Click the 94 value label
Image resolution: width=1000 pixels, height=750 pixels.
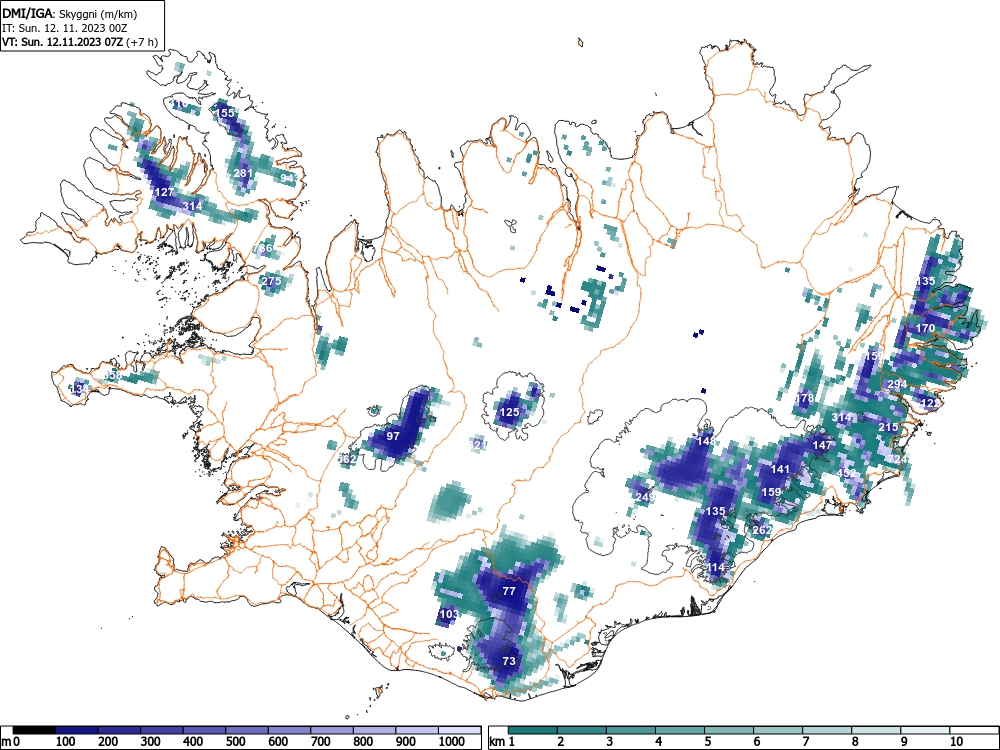point(288,177)
